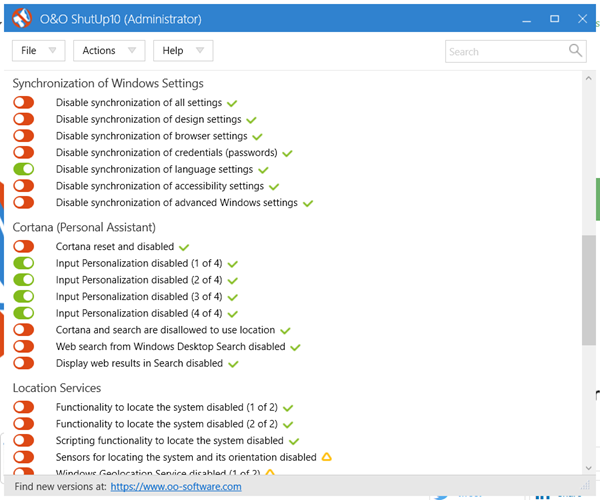Turn off 'Input Personalization disabled (3 of 4)' switch
600x500 pixels.
(24, 297)
